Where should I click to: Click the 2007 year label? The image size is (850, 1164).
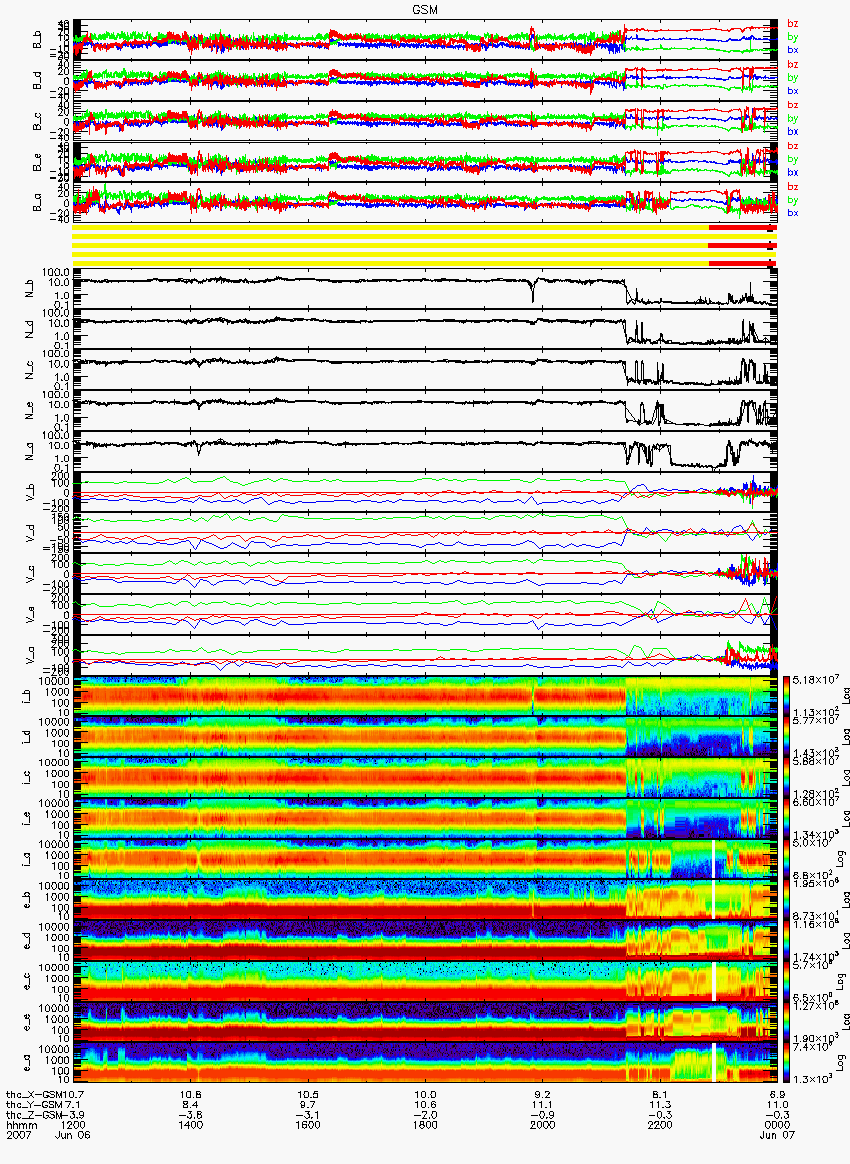[x=18, y=1136]
